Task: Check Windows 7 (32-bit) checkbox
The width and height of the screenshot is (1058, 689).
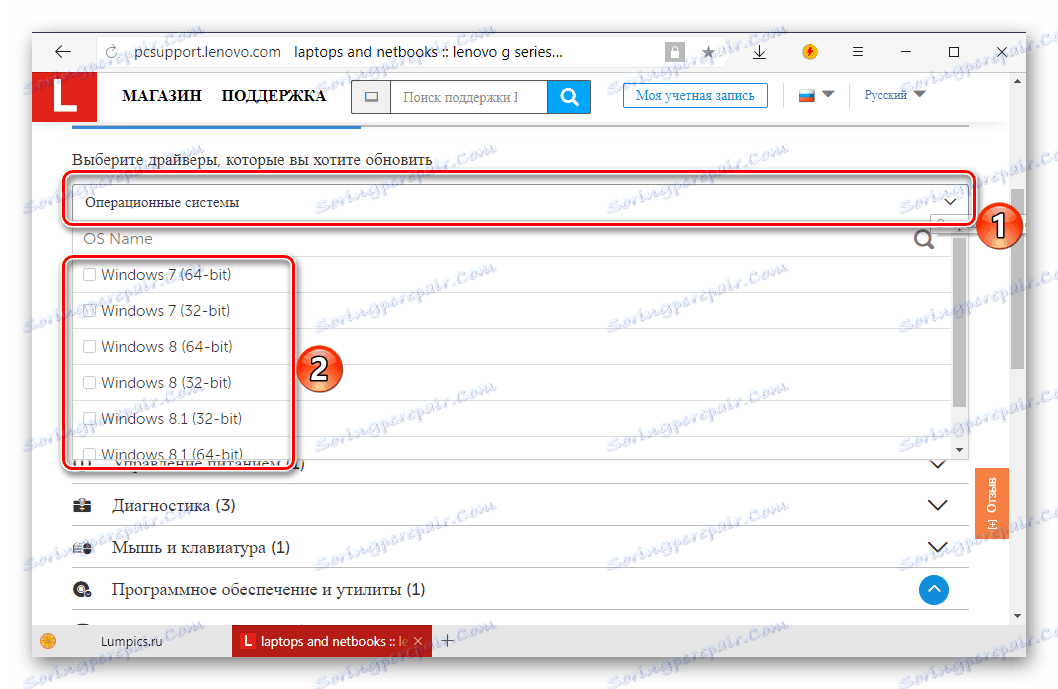Action: pyautogui.click(x=89, y=310)
